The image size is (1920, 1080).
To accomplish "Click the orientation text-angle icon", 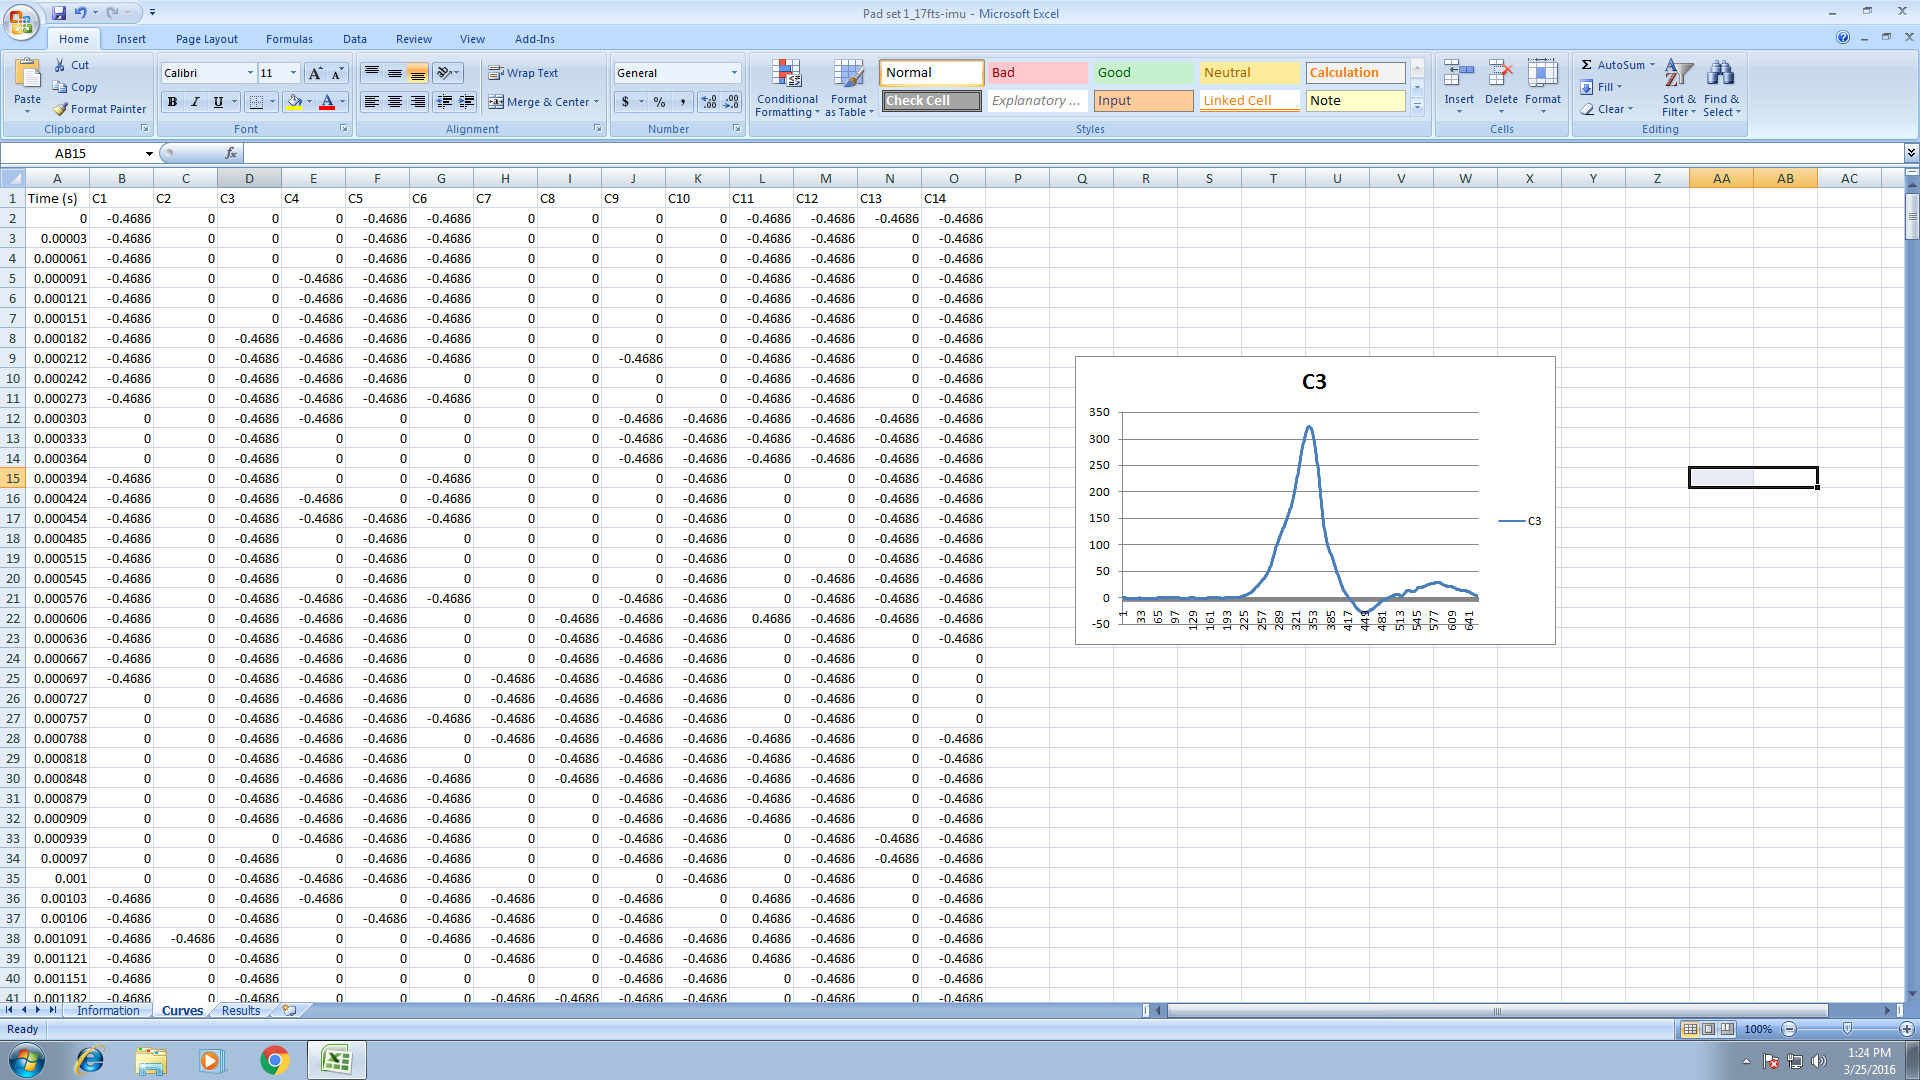I will (447, 73).
